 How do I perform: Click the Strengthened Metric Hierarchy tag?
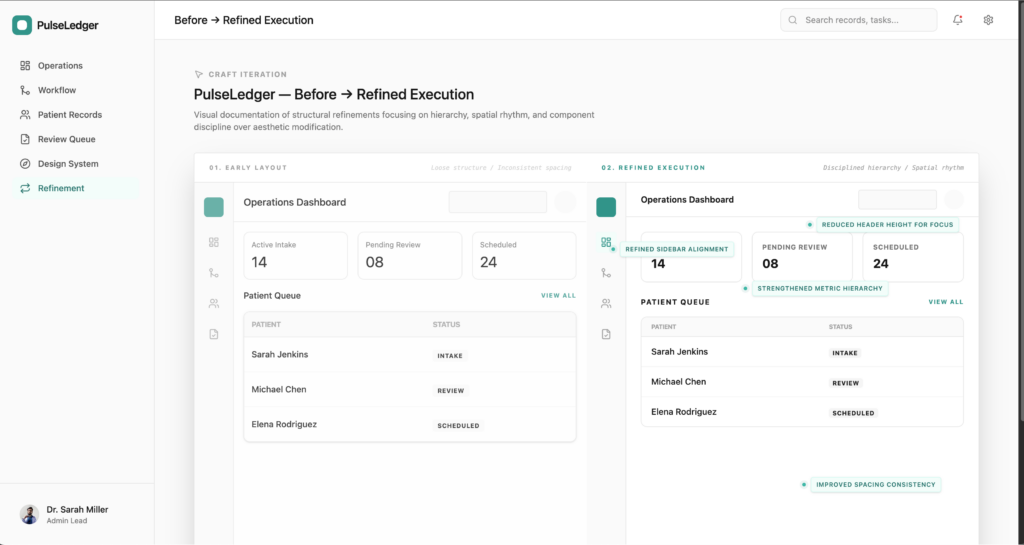pos(820,288)
